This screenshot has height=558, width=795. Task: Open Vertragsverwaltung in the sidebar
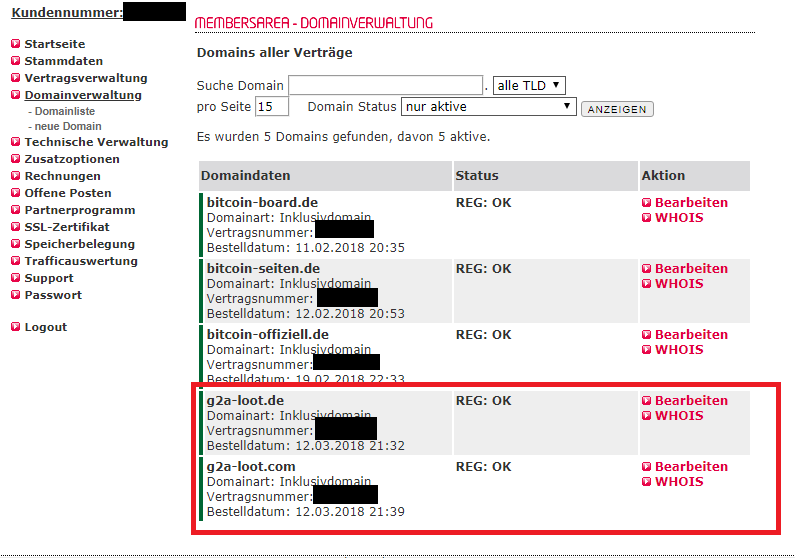(x=85, y=78)
